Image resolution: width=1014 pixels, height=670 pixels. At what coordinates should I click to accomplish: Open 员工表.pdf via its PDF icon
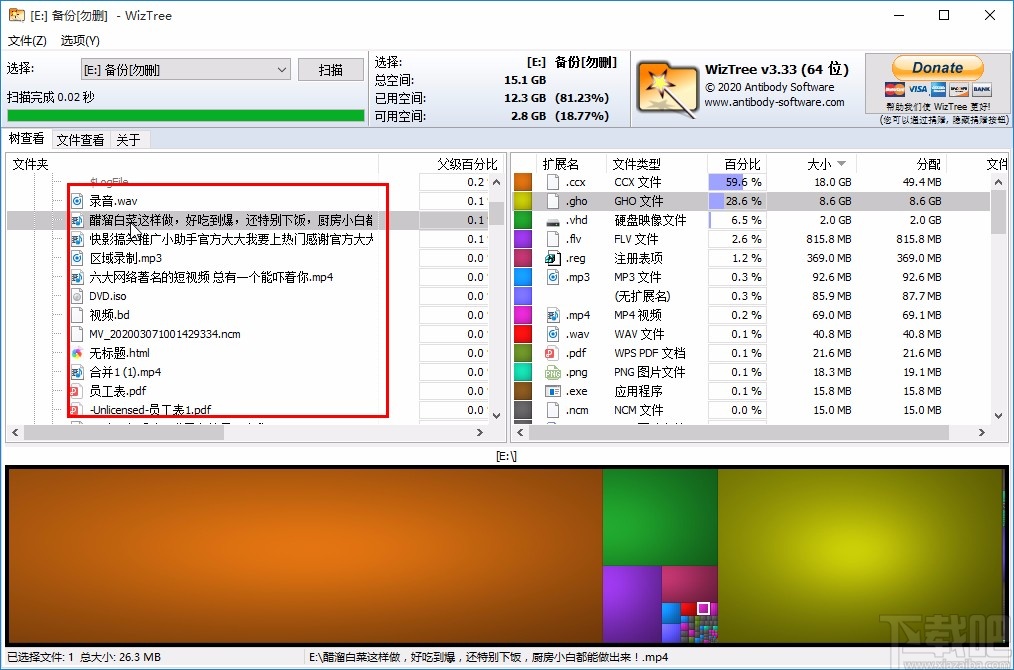(x=76, y=391)
